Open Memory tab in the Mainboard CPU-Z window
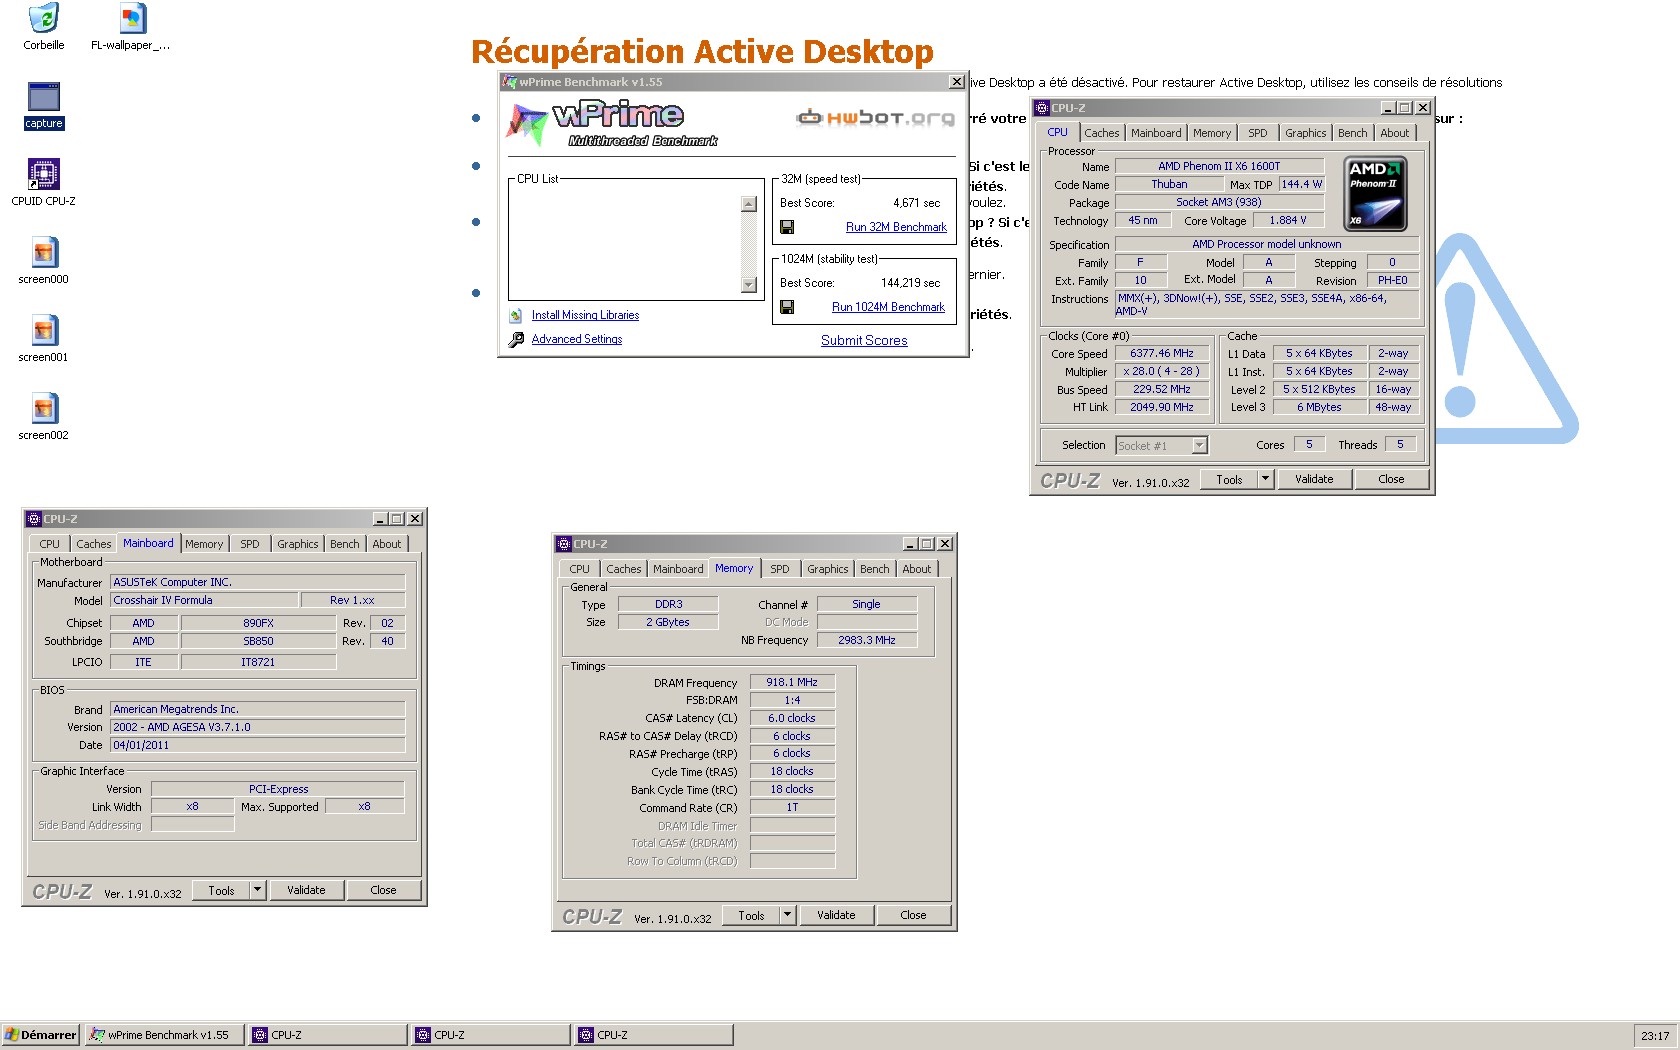This screenshot has height=1050, width=1680. 204,544
